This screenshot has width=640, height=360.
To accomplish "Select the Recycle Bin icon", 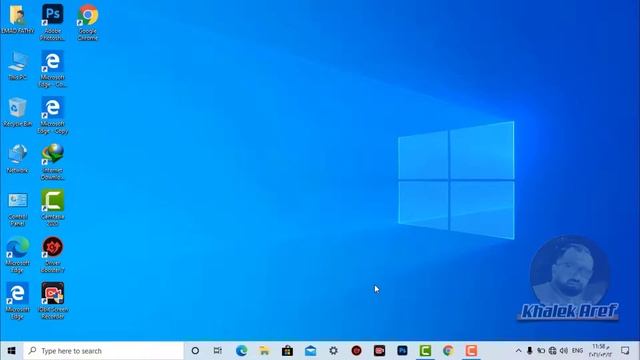I will pyautogui.click(x=17, y=112).
